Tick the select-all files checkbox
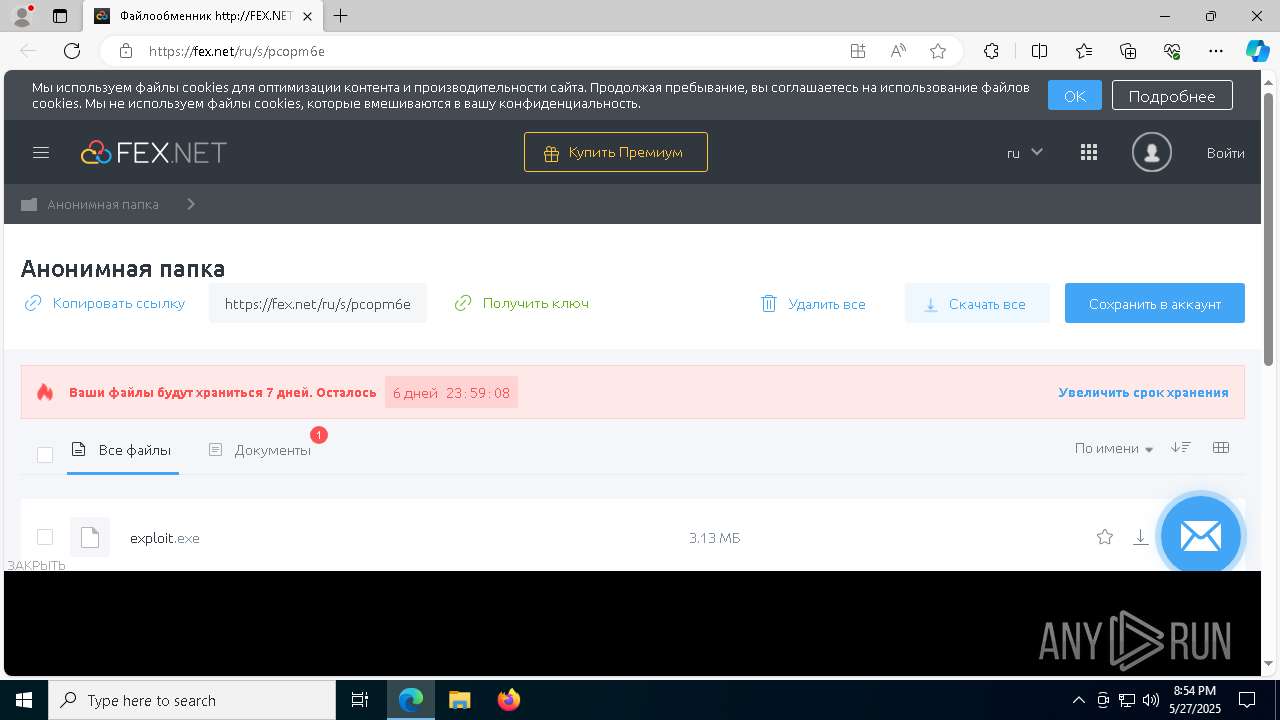Screen dimensions: 1280x720 tap(45, 455)
